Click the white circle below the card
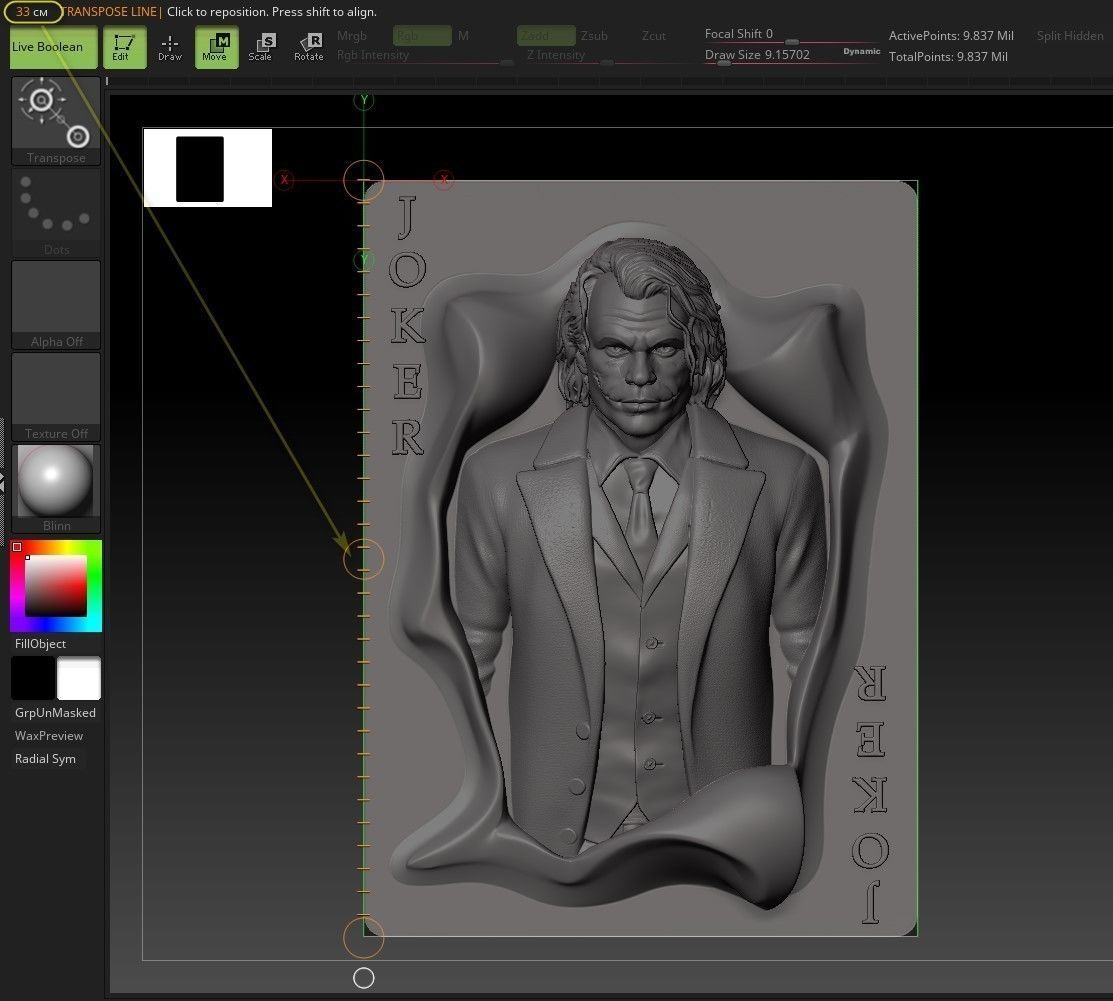The height and width of the screenshot is (1001, 1113). [x=363, y=978]
